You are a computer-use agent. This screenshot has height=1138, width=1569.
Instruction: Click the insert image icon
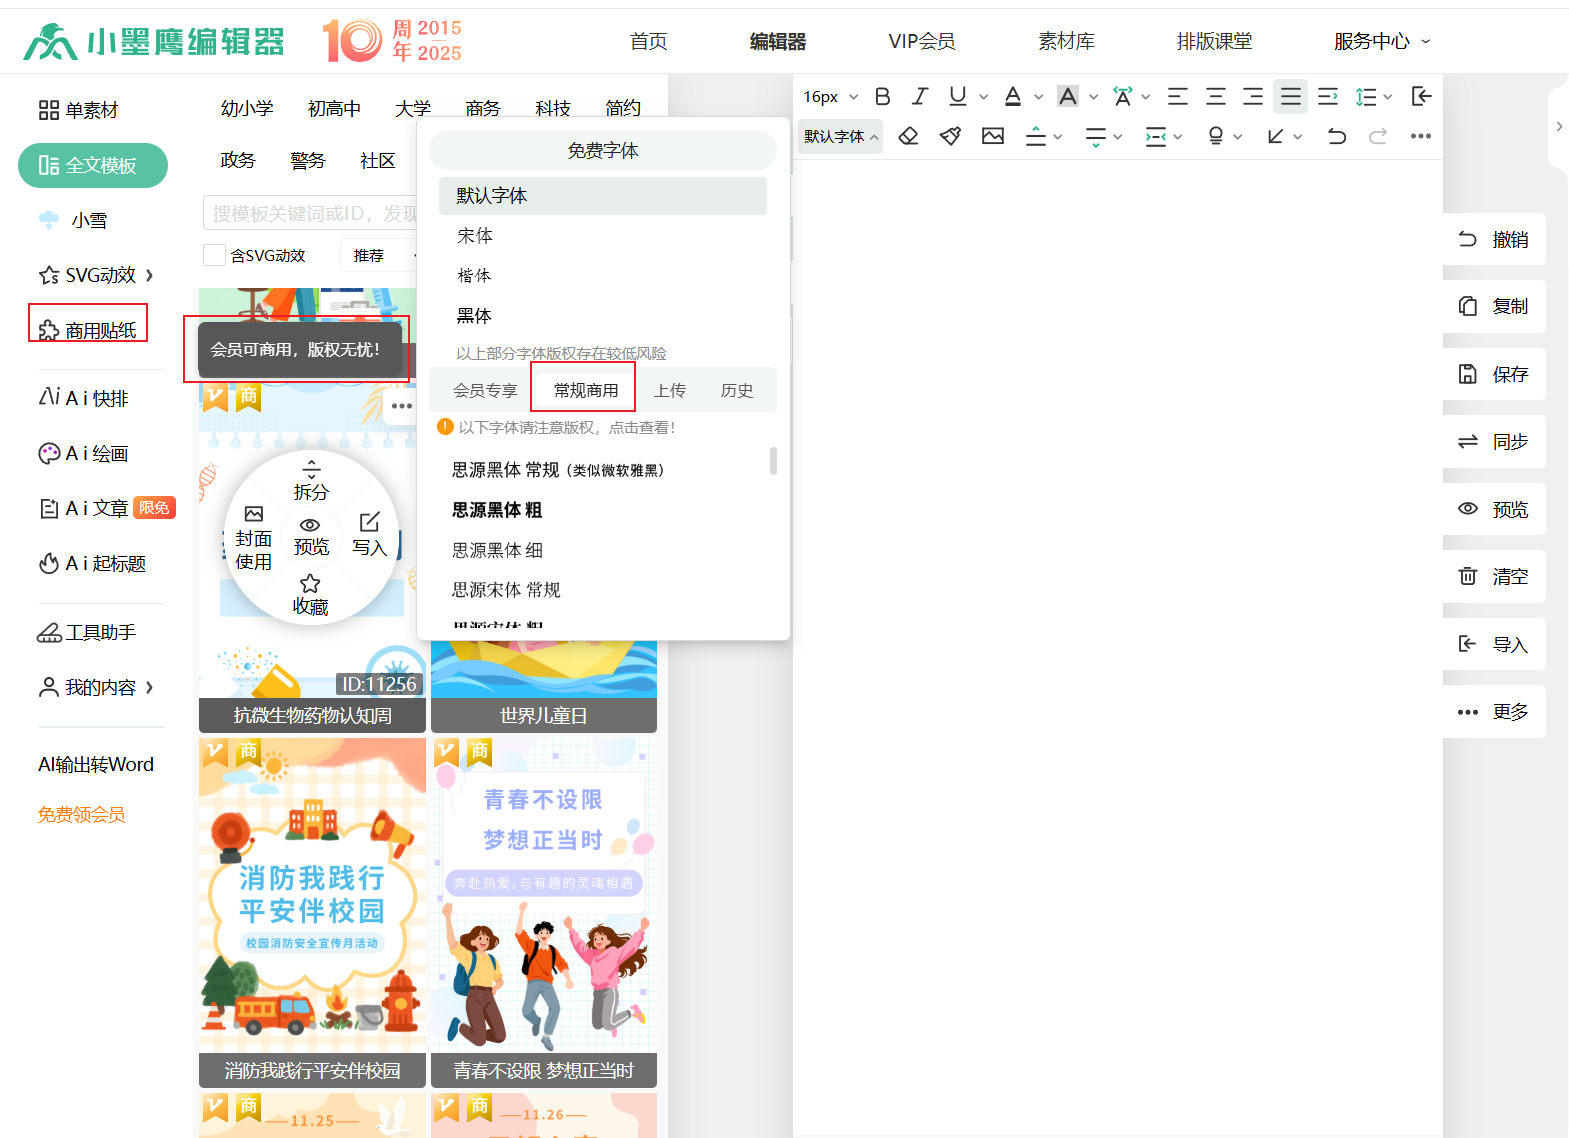(992, 136)
